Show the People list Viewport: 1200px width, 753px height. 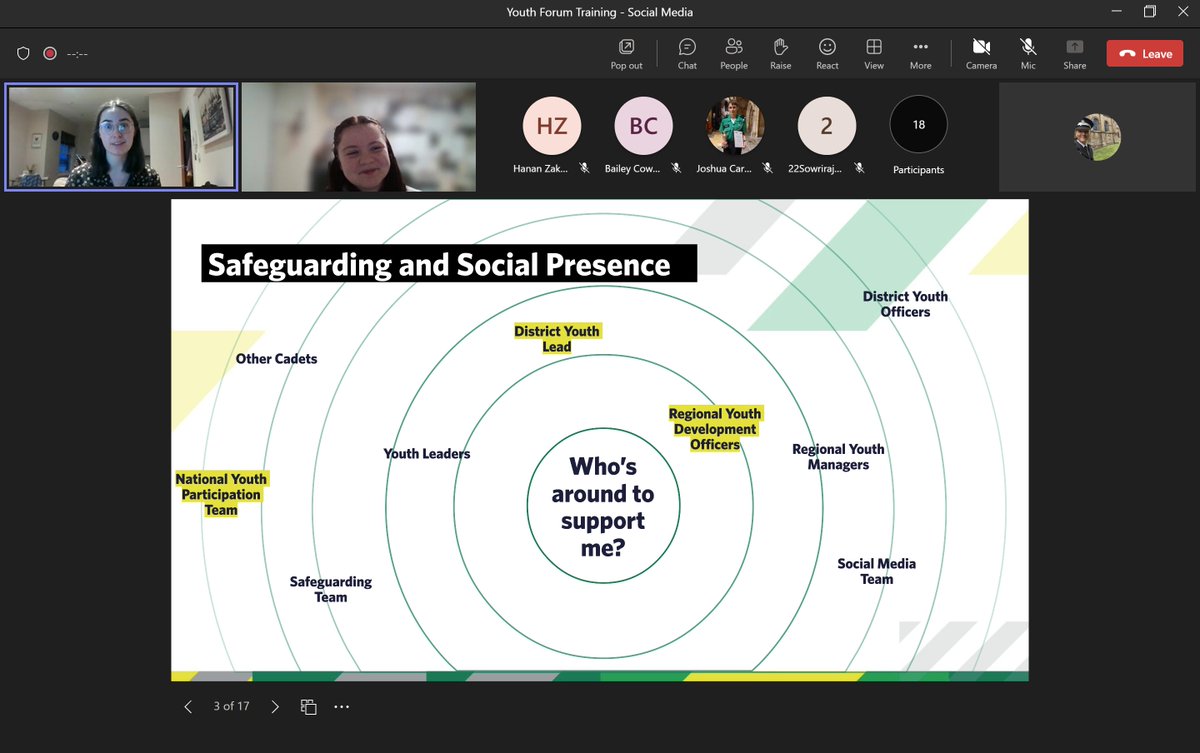pos(734,54)
